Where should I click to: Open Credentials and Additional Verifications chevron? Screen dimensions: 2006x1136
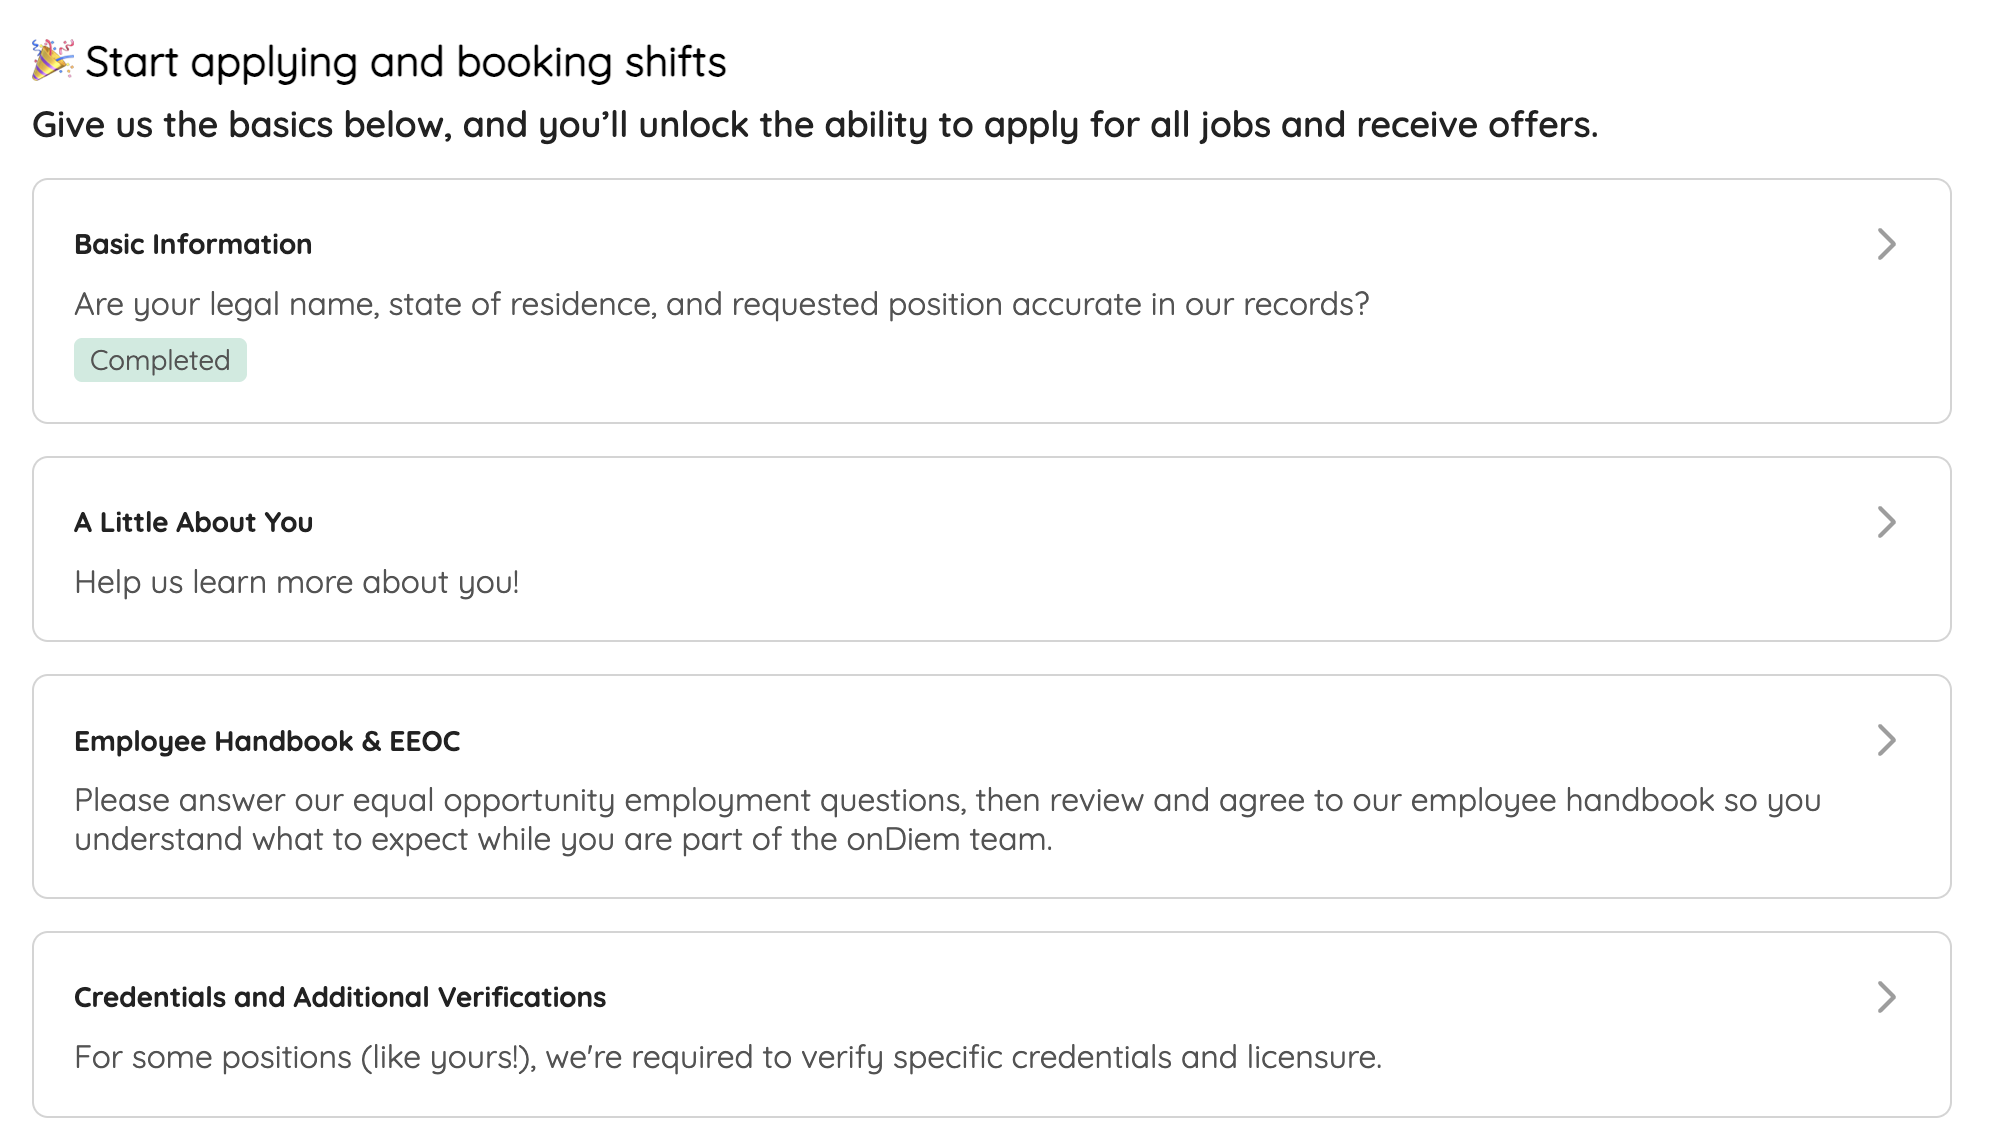1886,997
